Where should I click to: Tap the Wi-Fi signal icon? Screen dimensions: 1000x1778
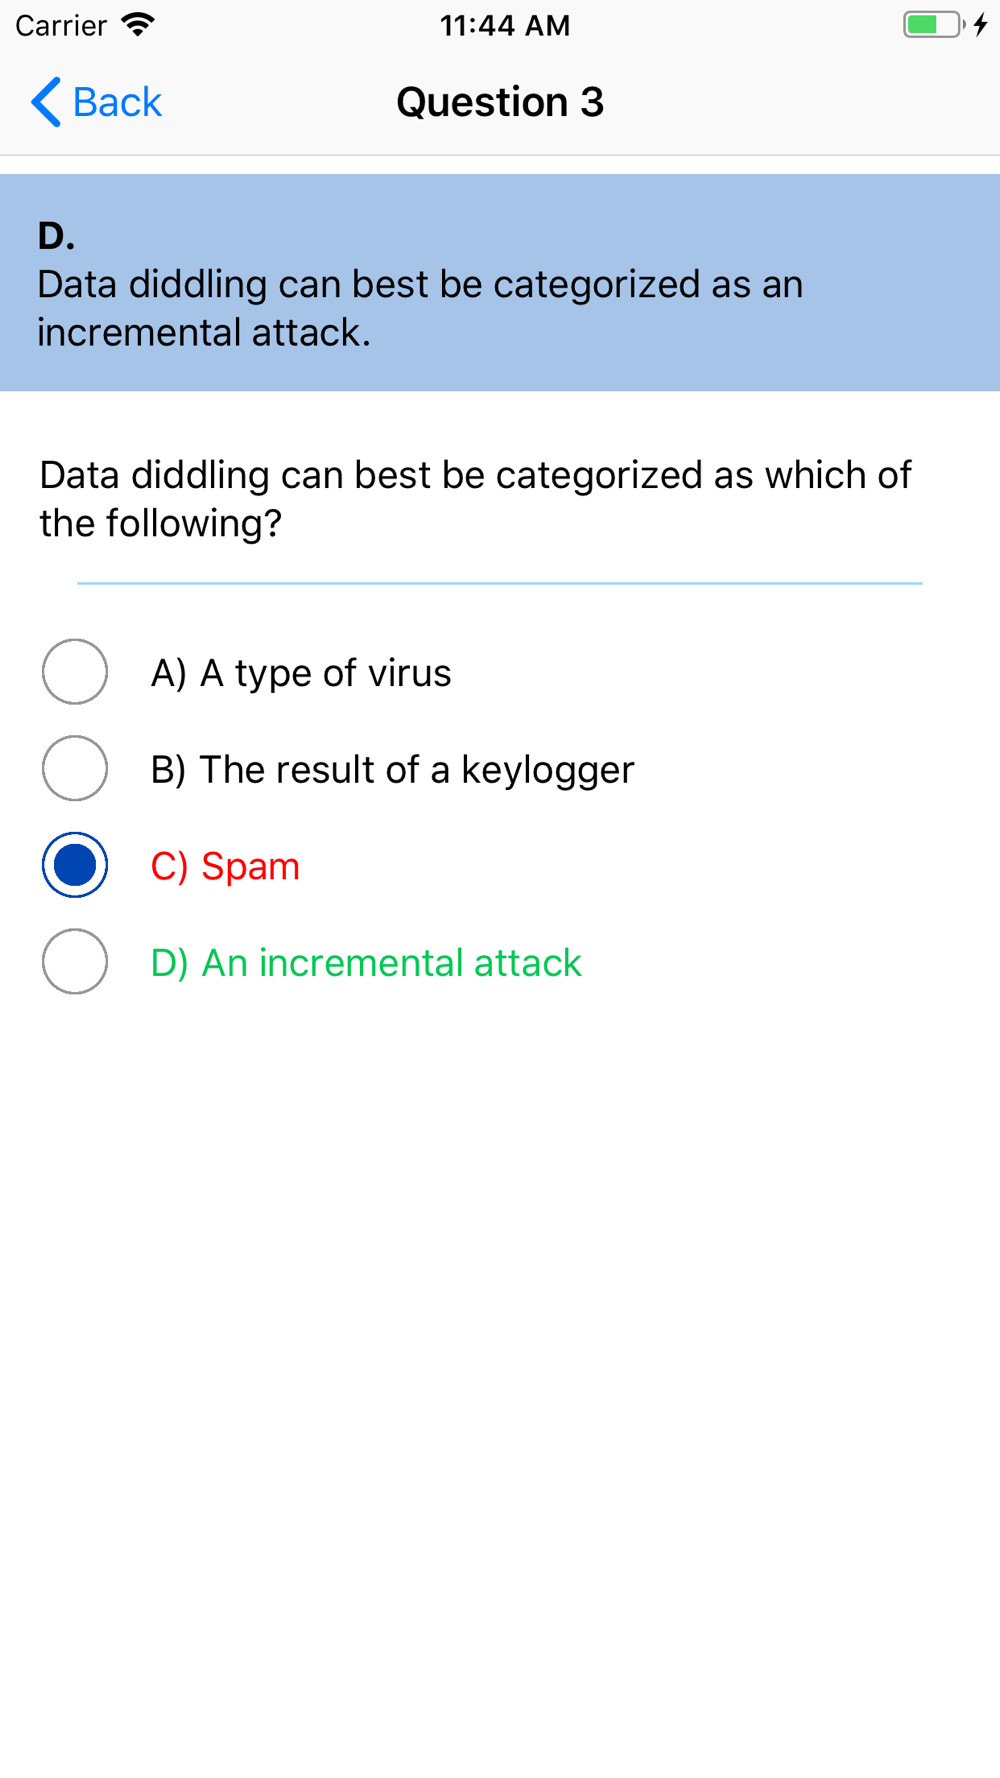pyautogui.click(x=138, y=25)
